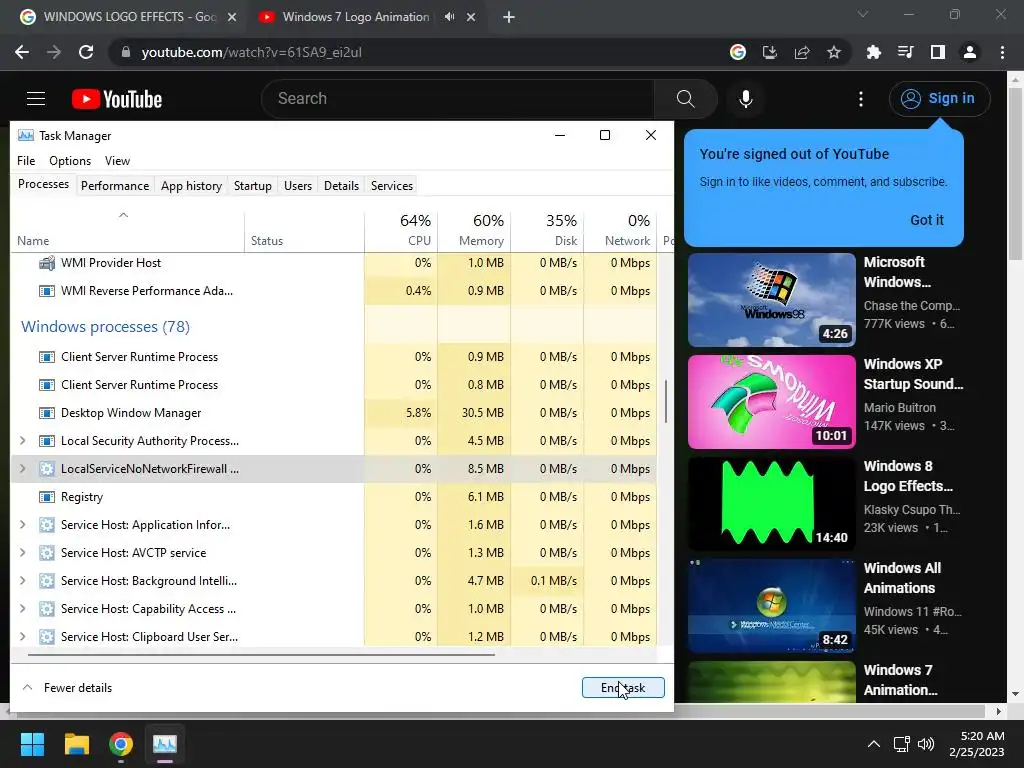Open Chrome's three-dot main menu
This screenshot has width=1024, height=768.
click(x=1002, y=52)
